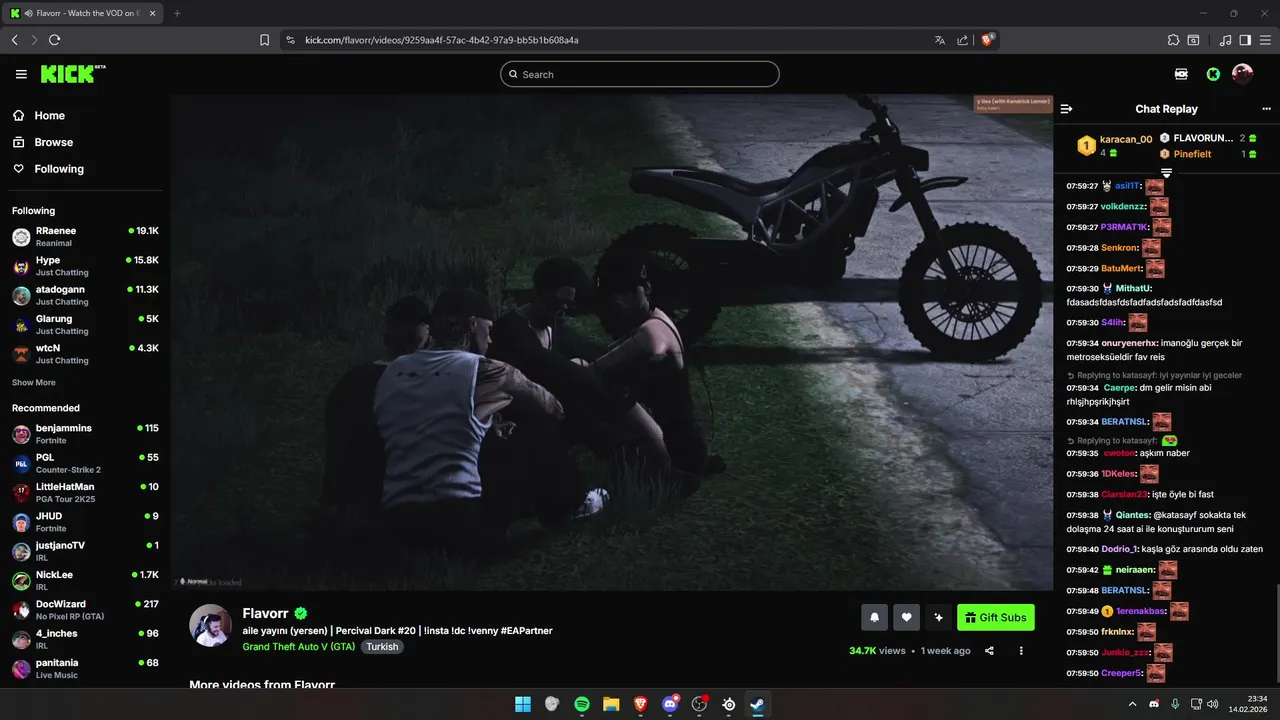Open PGL recommended channel
The image size is (1280, 720).
coord(86,463)
